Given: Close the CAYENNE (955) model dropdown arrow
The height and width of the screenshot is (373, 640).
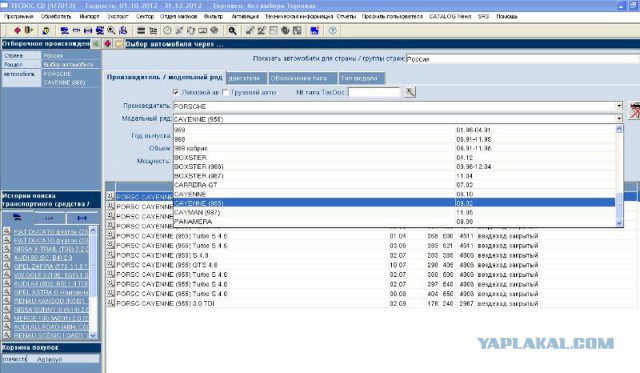Looking at the screenshot, I should coord(619,119).
